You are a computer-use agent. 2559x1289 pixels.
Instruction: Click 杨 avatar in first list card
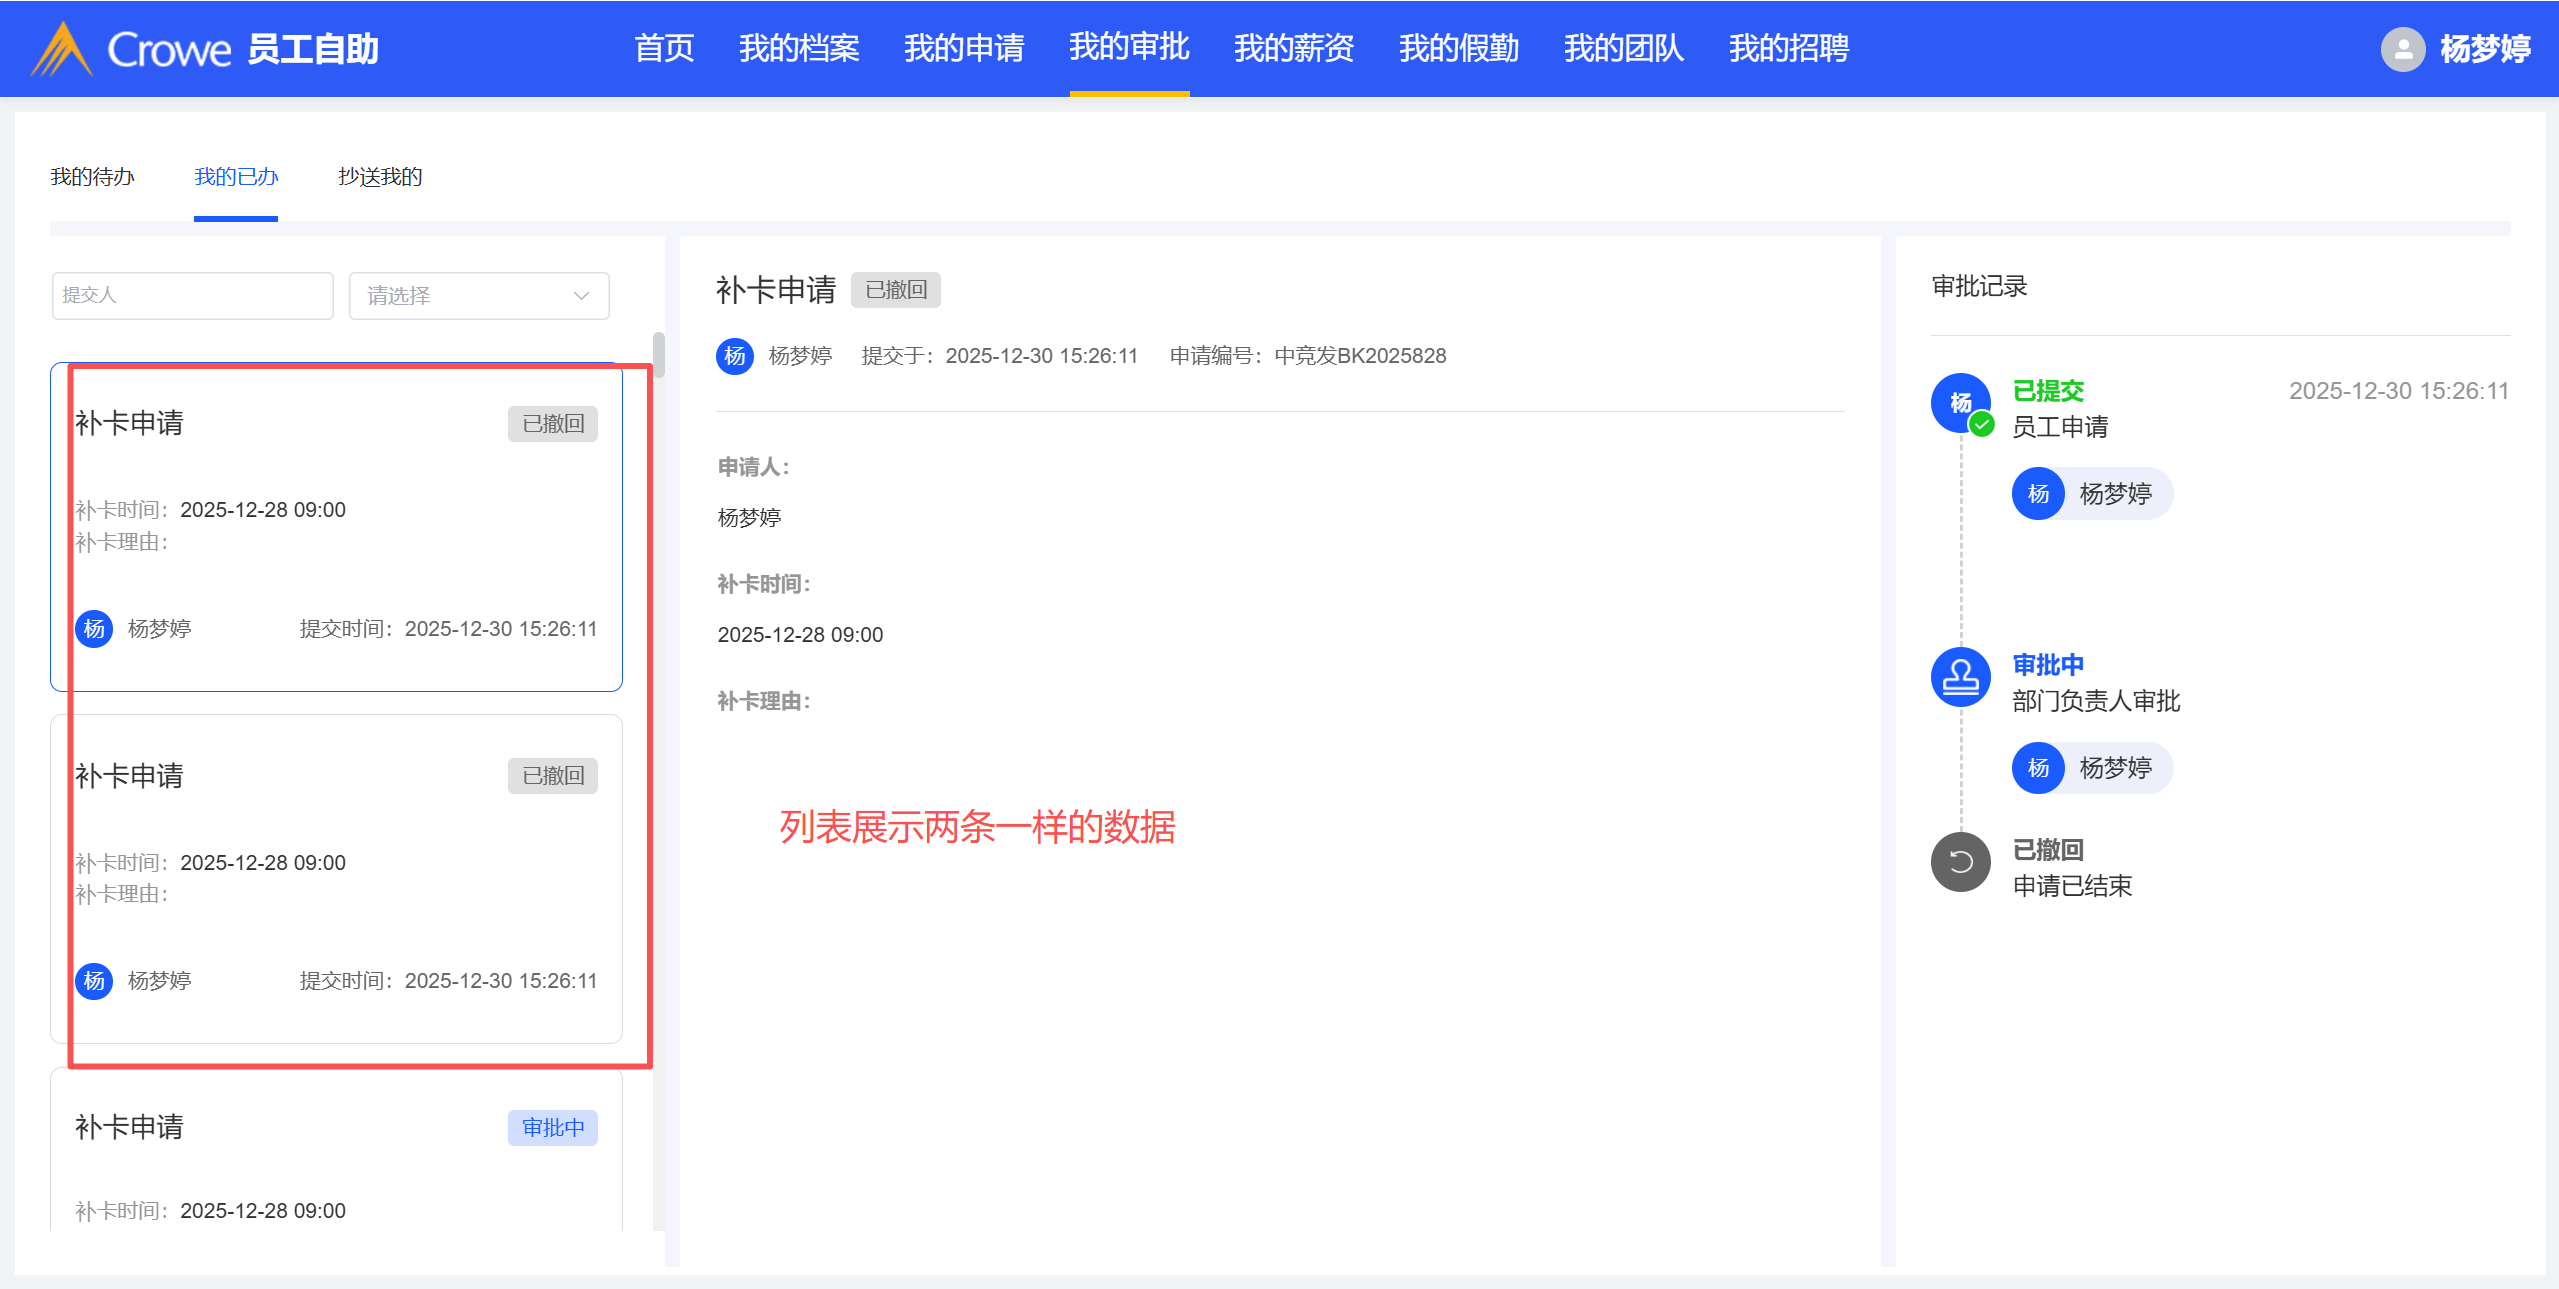94,629
